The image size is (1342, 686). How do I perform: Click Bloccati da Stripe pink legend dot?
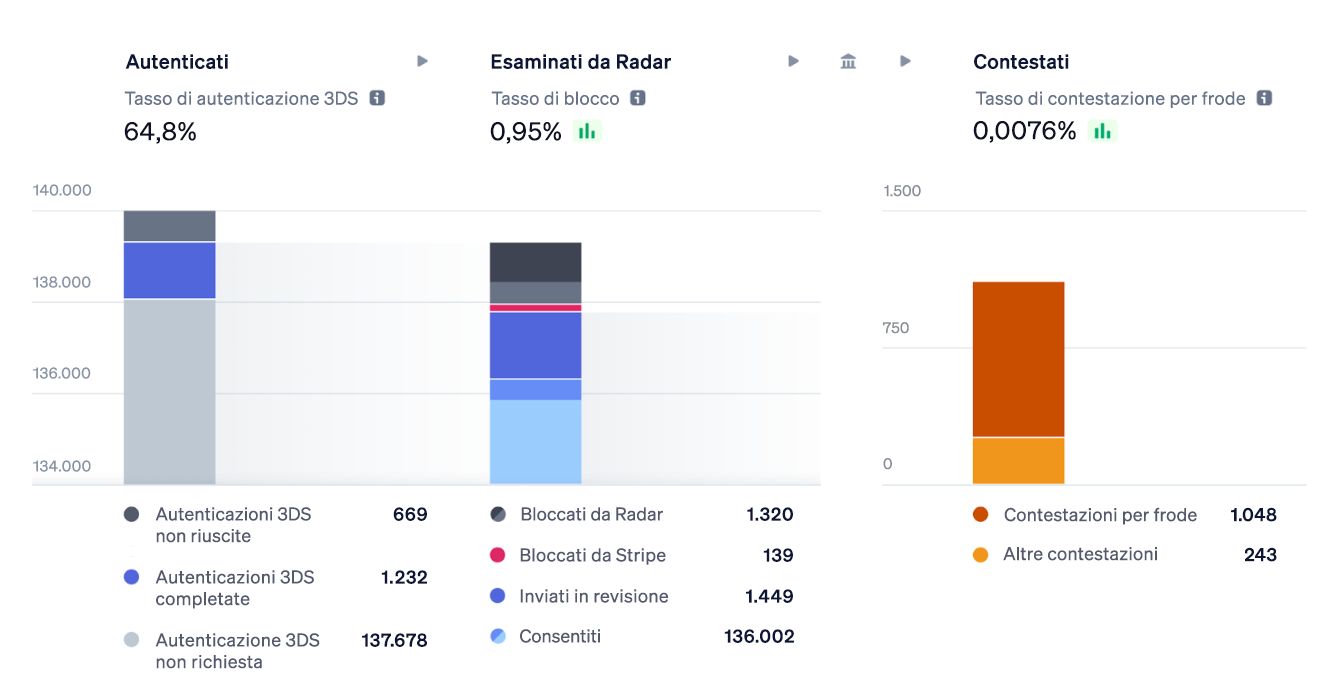click(498, 555)
